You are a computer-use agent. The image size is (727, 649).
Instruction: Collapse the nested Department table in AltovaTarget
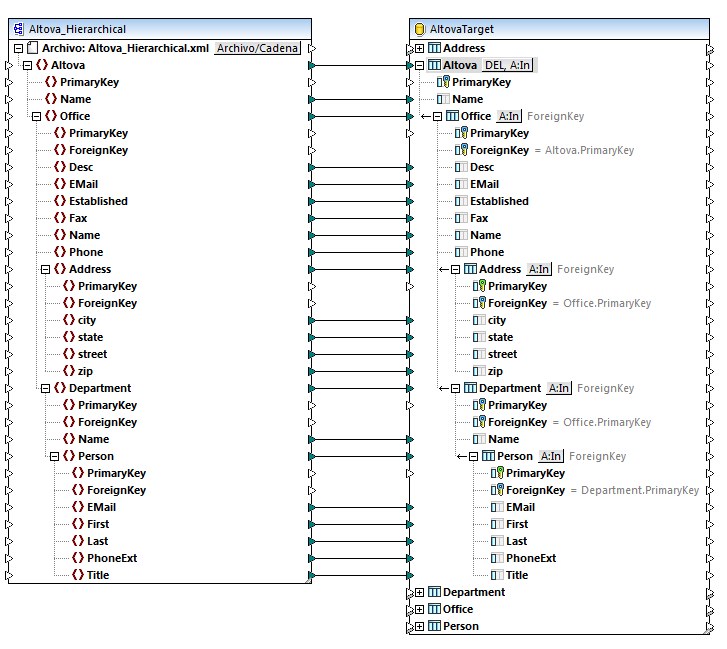456,388
